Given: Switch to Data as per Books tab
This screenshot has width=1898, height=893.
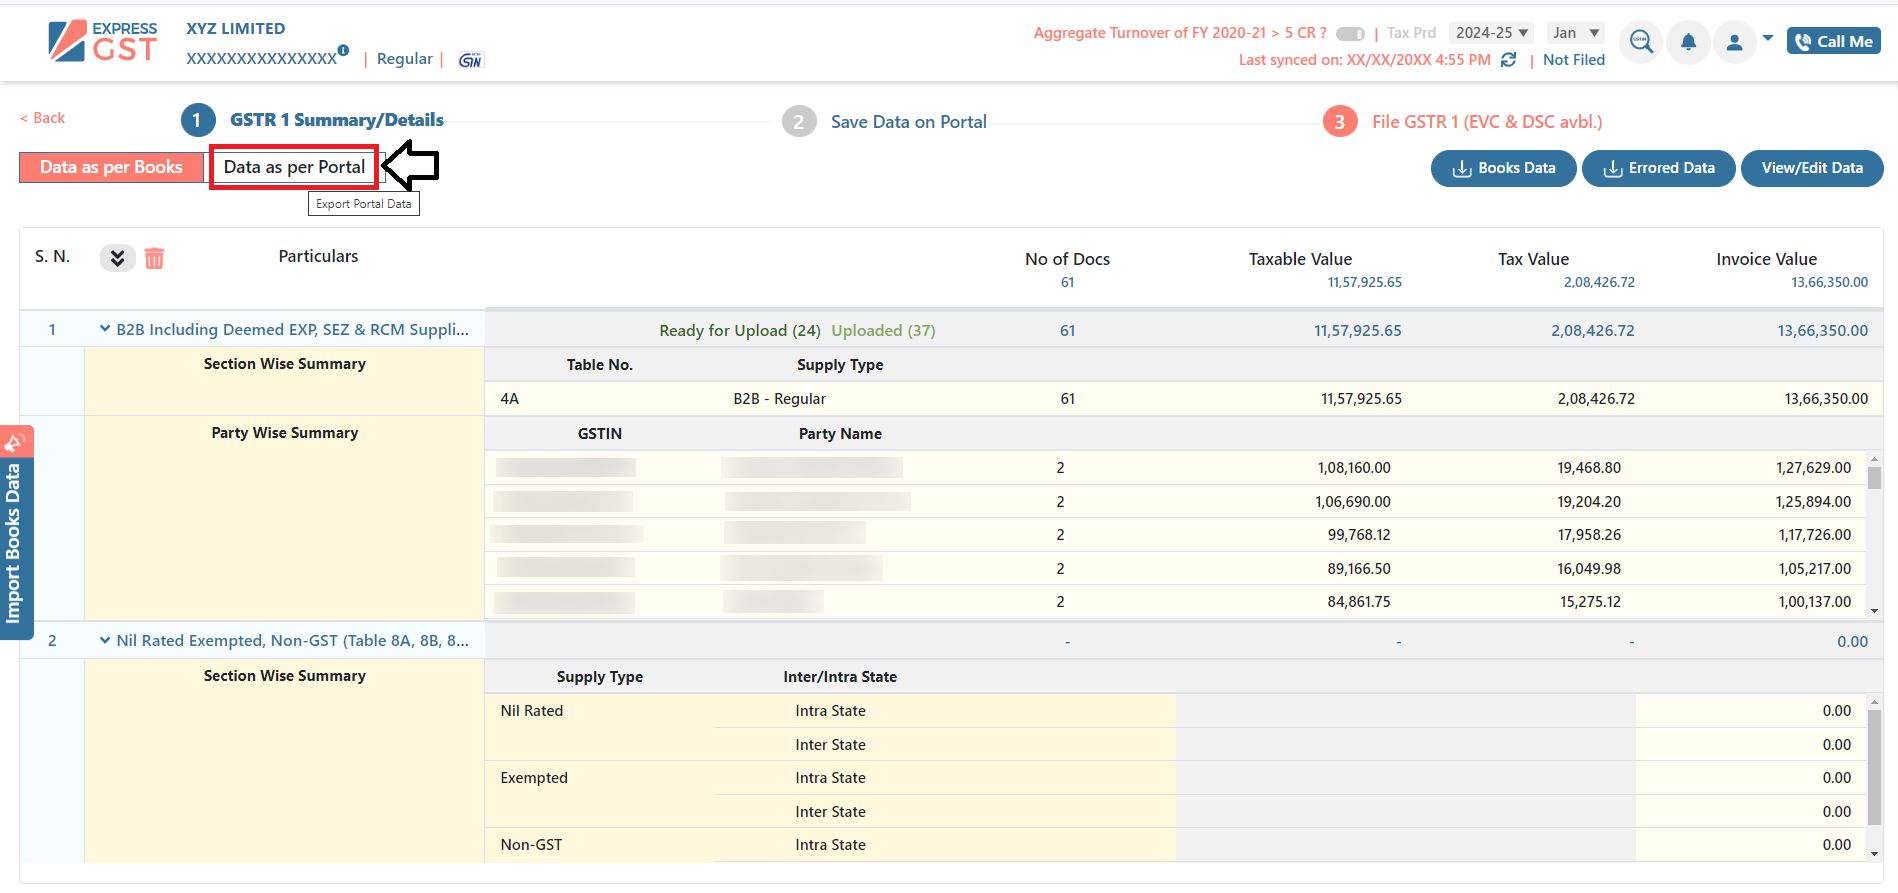Looking at the screenshot, I should pyautogui.click(x=111, y=167).
